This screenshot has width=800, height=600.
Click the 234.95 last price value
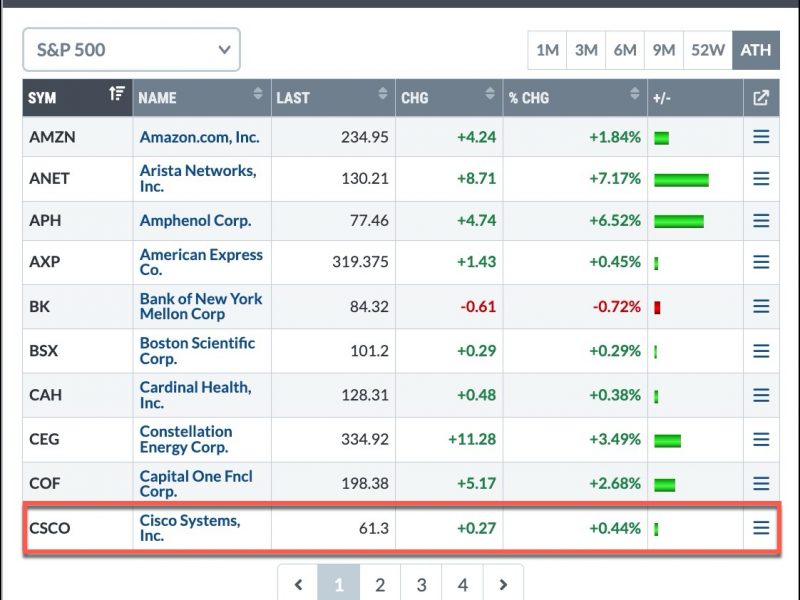[364, 137]
